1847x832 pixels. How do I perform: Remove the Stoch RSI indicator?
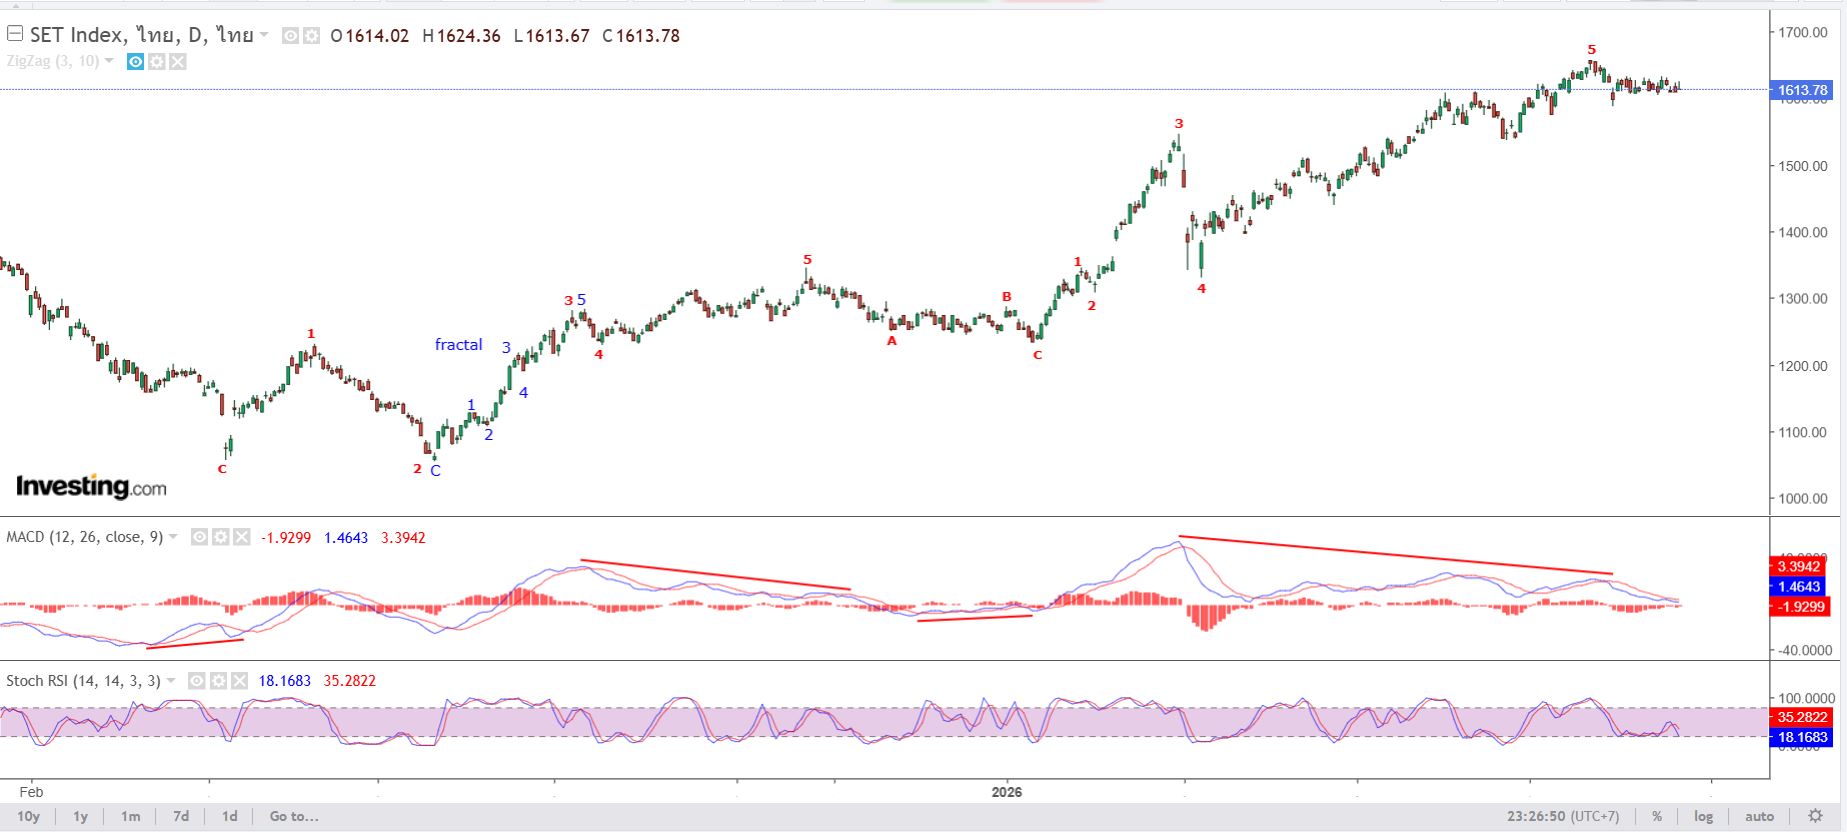[239, 681]
